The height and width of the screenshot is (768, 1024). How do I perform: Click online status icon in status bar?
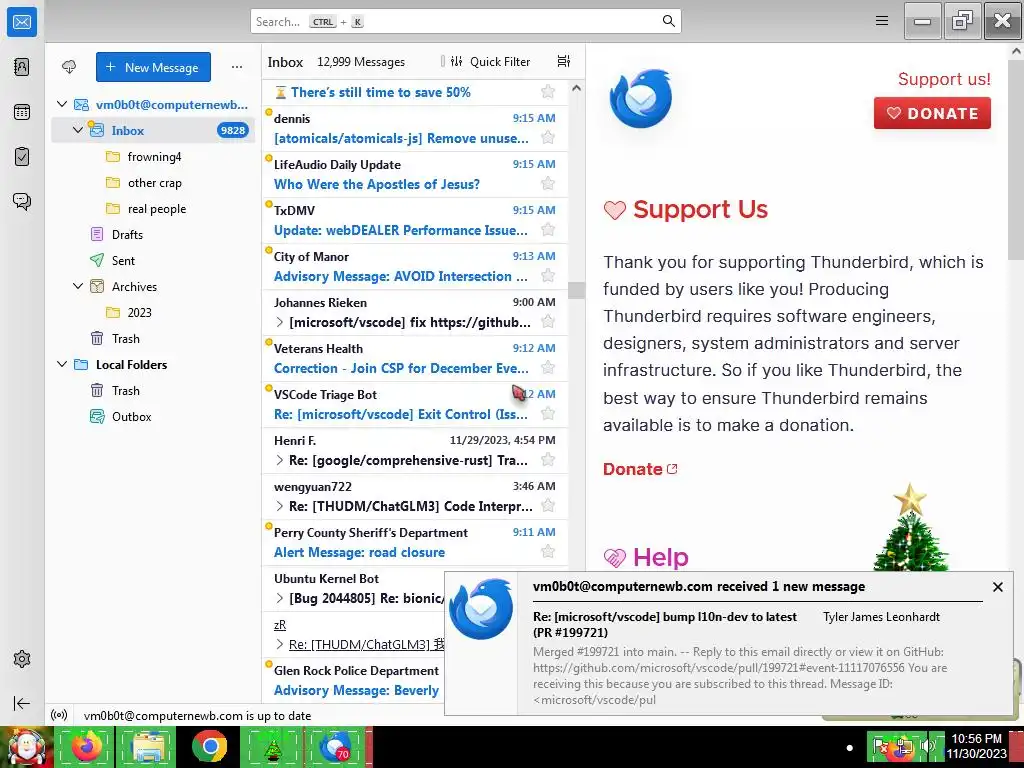(59, 715)
